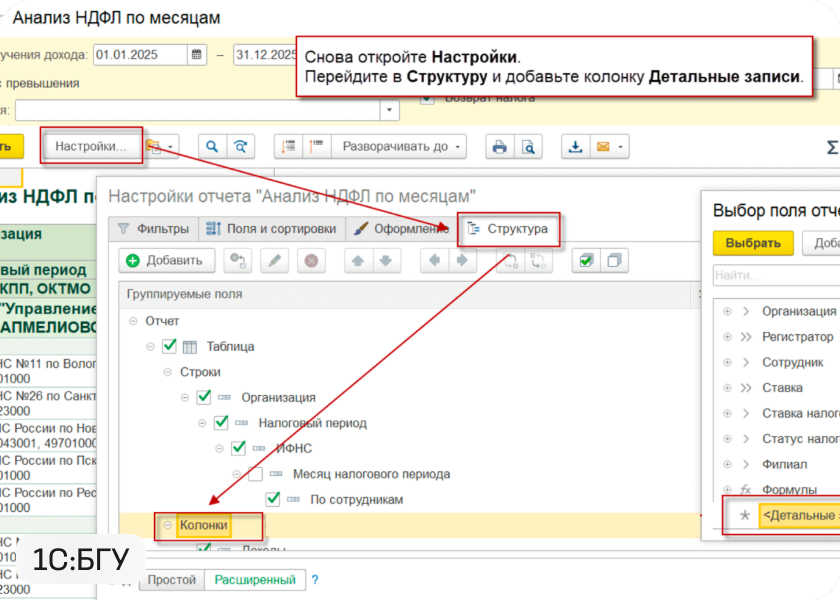Click the save report download icon
Viewport: 840px width, 600px height.
575,147
